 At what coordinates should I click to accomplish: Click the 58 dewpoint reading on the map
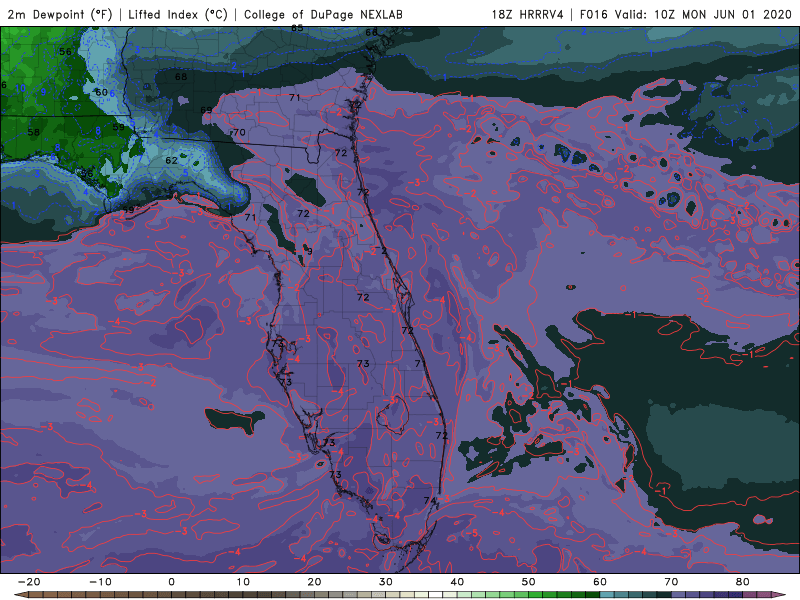(x=34, y=132)
